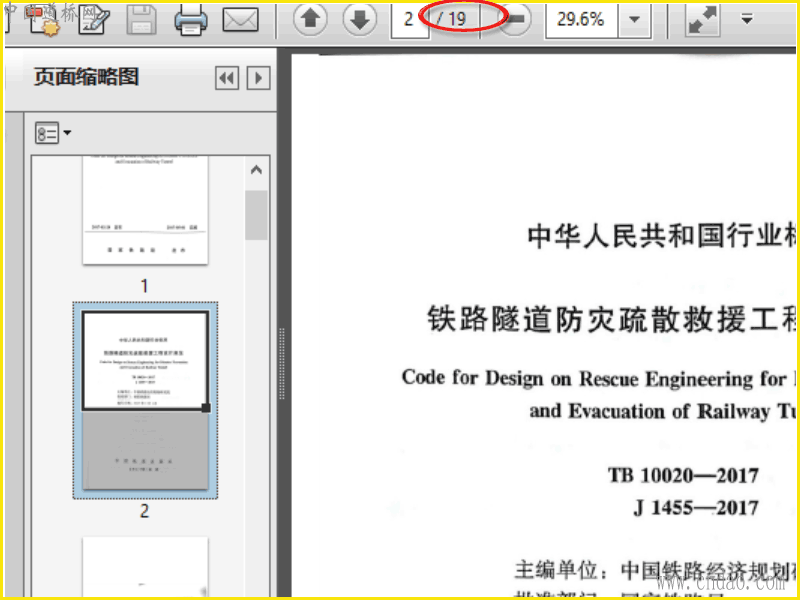Go to next page with down arrow
800x600 pixels.
360,19
